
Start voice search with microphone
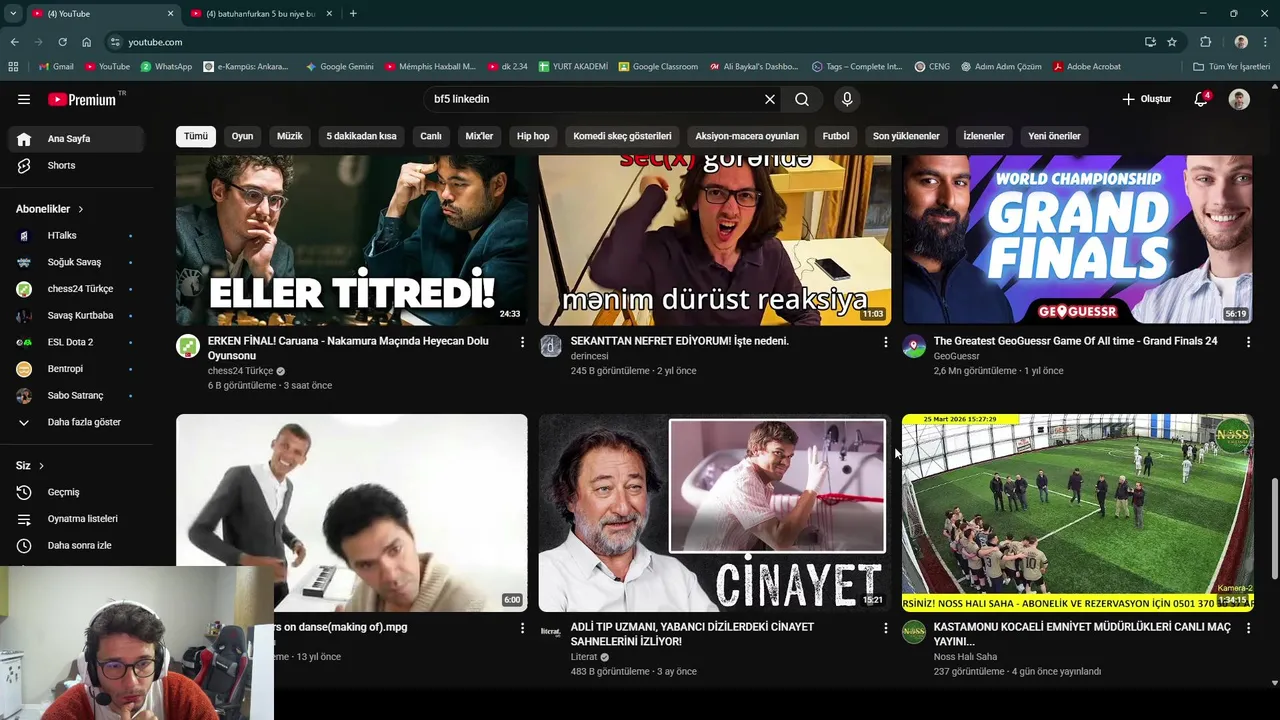click(x=847, y=99)
